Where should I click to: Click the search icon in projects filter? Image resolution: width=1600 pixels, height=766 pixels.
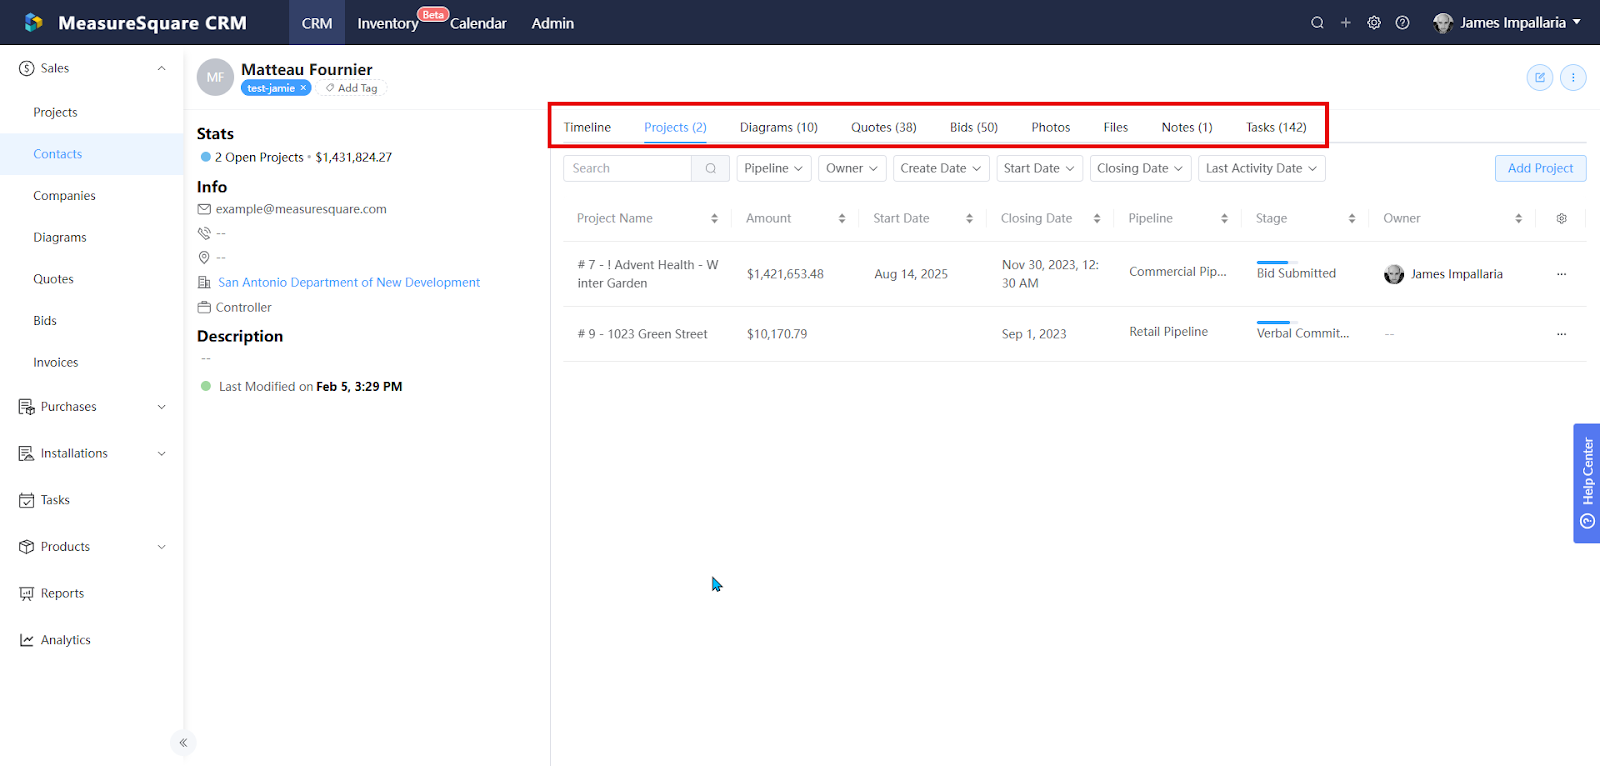711,168
